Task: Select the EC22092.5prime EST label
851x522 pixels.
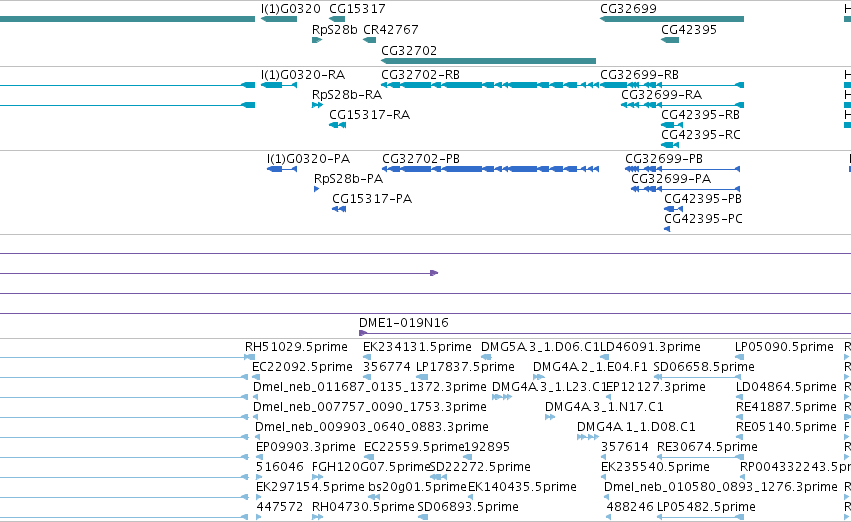Action: tap(302, 367)
